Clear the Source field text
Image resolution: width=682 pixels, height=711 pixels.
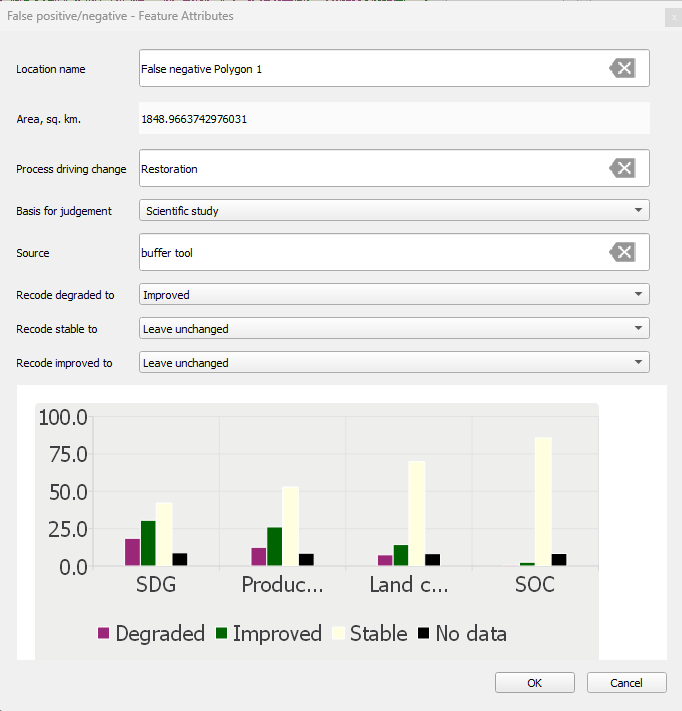[x=622, y=253]
